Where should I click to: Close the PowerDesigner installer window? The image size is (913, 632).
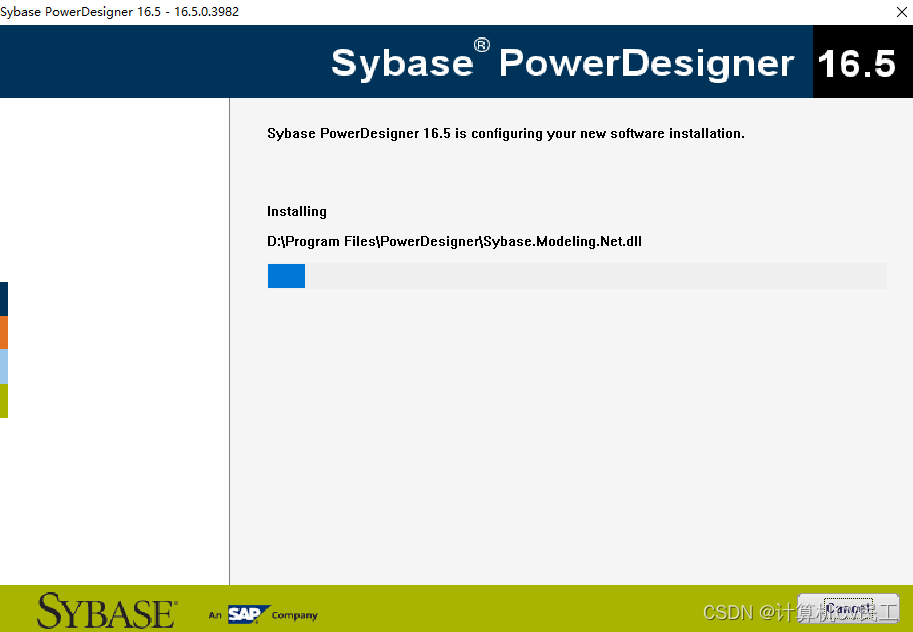click(901, 12)
